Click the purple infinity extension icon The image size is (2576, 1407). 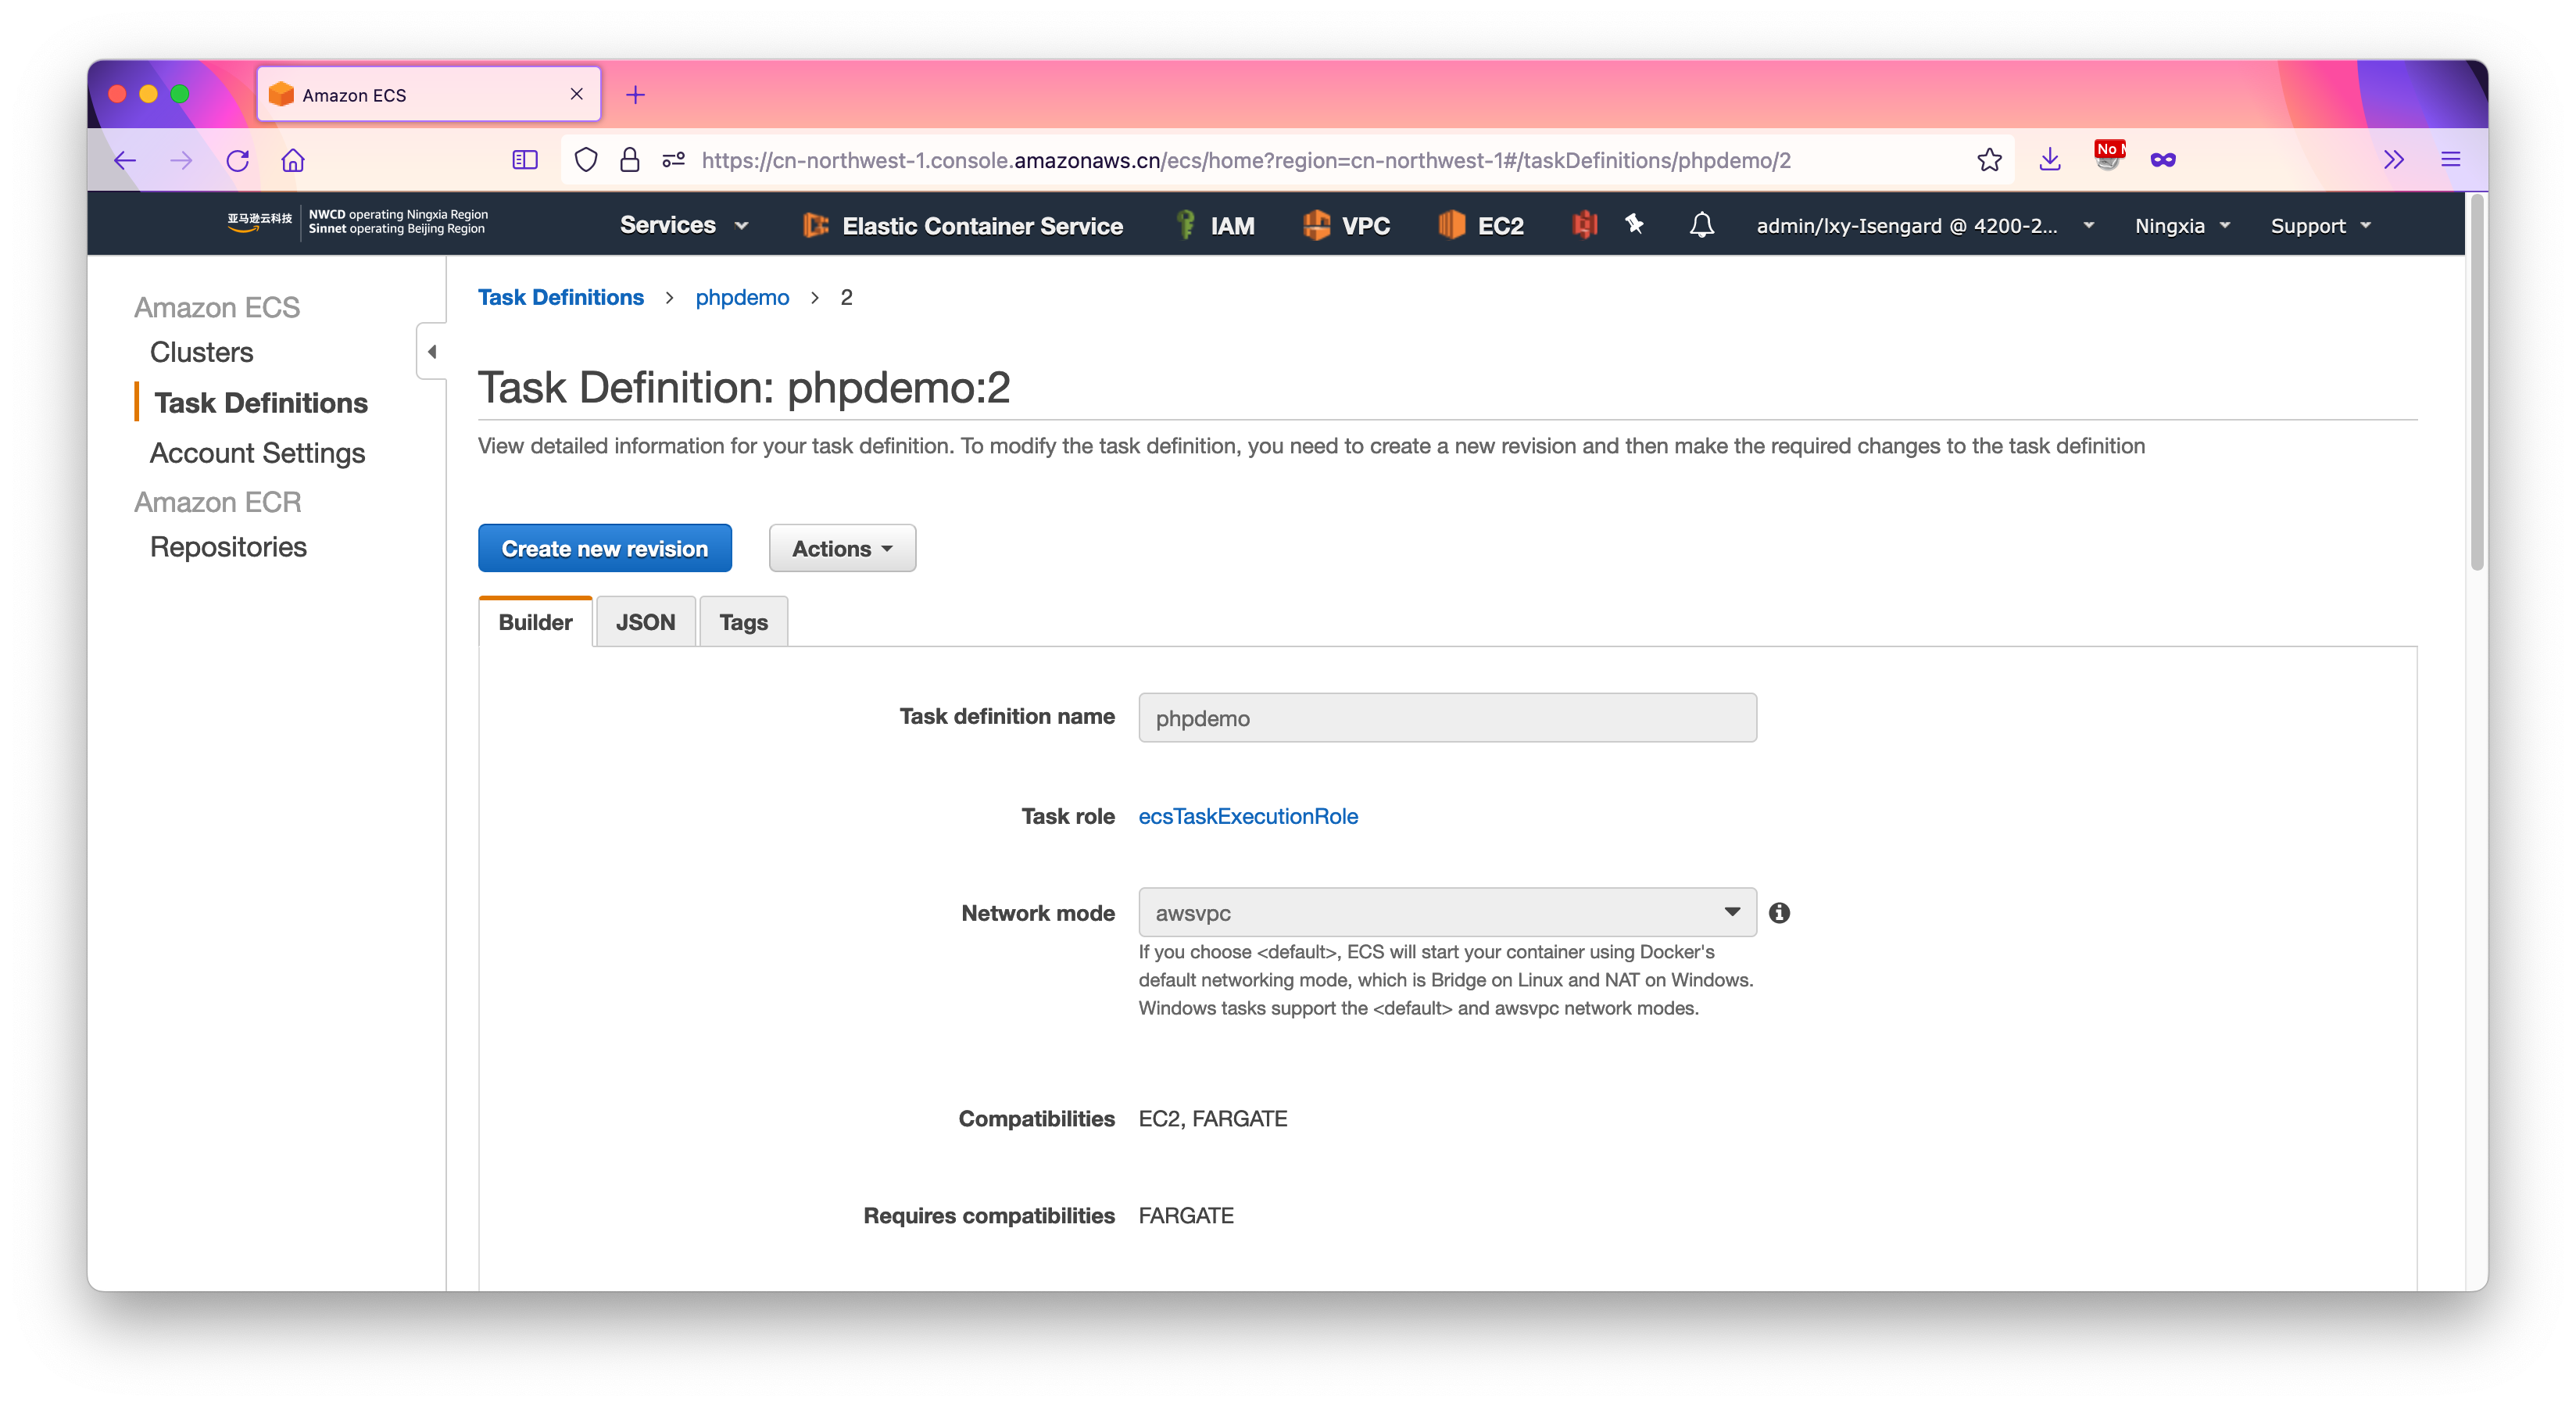(2163, 160)
